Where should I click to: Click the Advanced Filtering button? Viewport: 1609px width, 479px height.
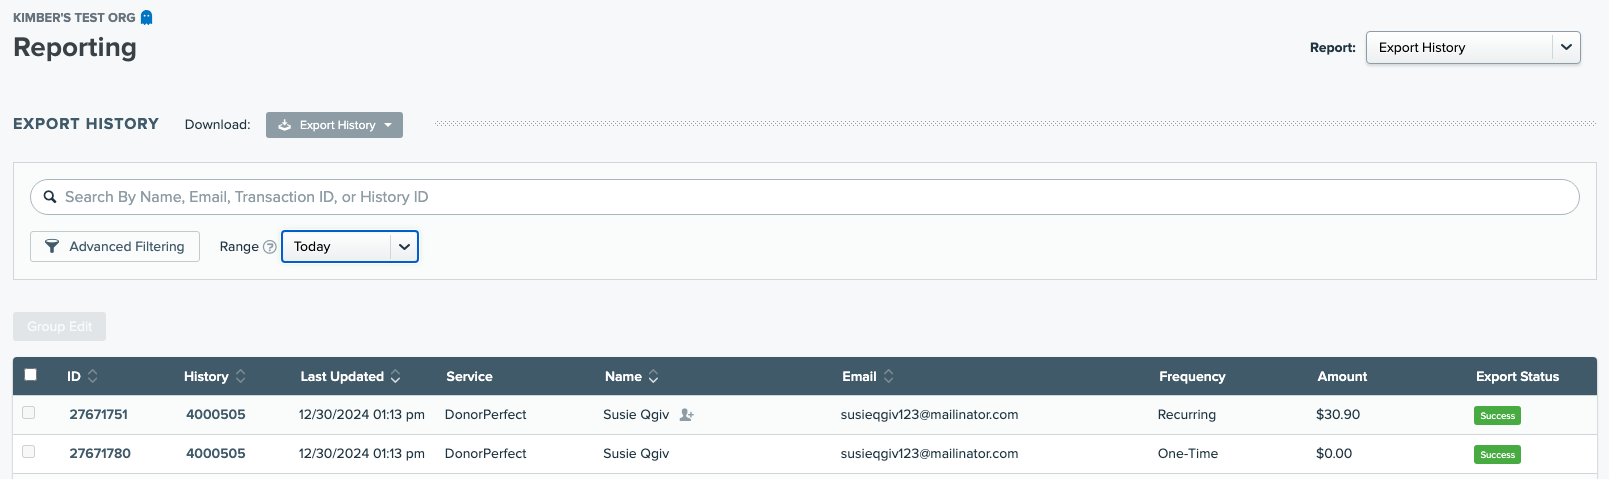click(x=115, y=246)
